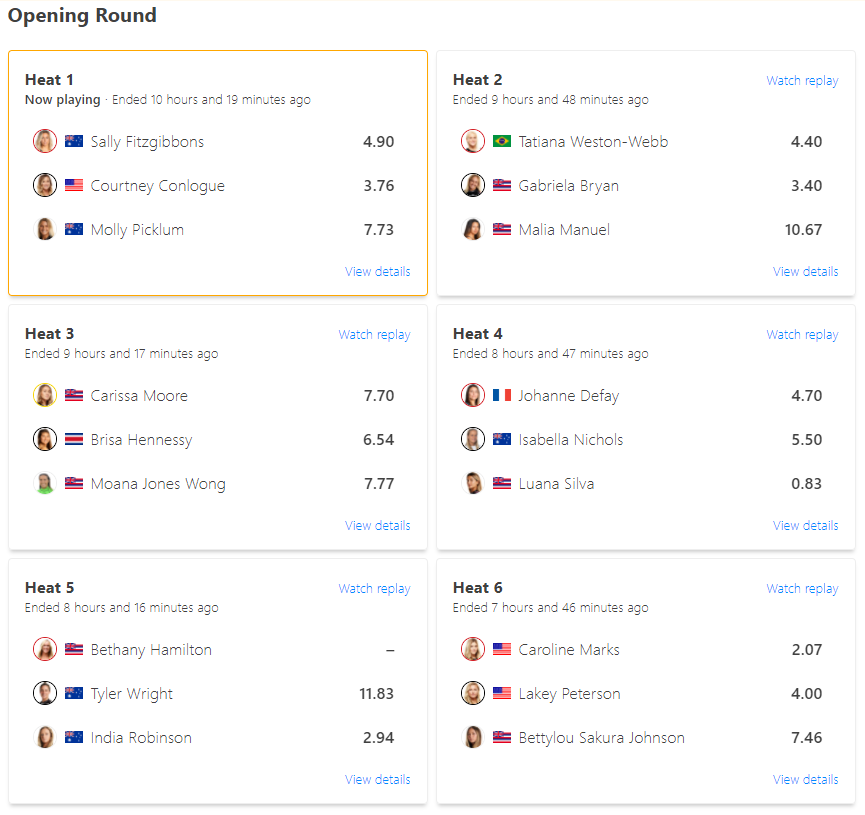Screen dimensions: 865x815
Task: Click the Brazil flag beside Tatiana Weston-Webb
Action: pyautogui.click(x=502, y=141)
